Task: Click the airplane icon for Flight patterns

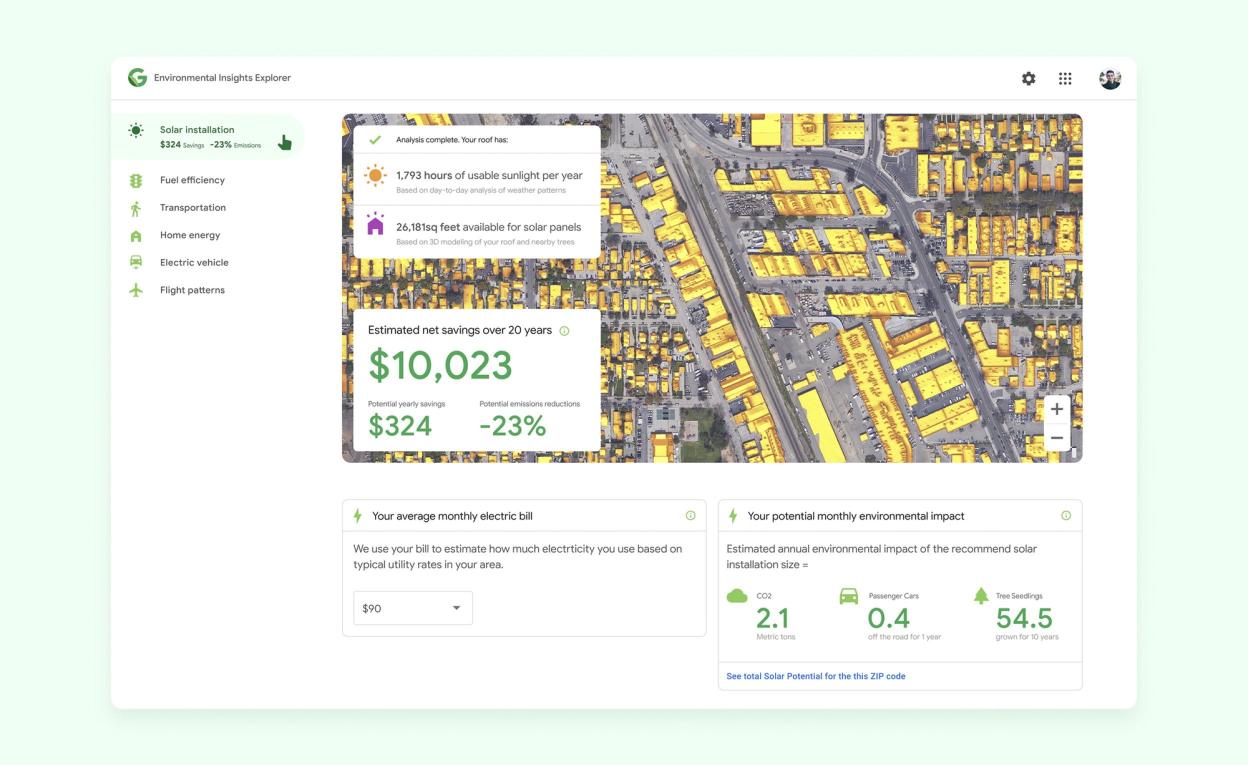Action: [136, 290]
